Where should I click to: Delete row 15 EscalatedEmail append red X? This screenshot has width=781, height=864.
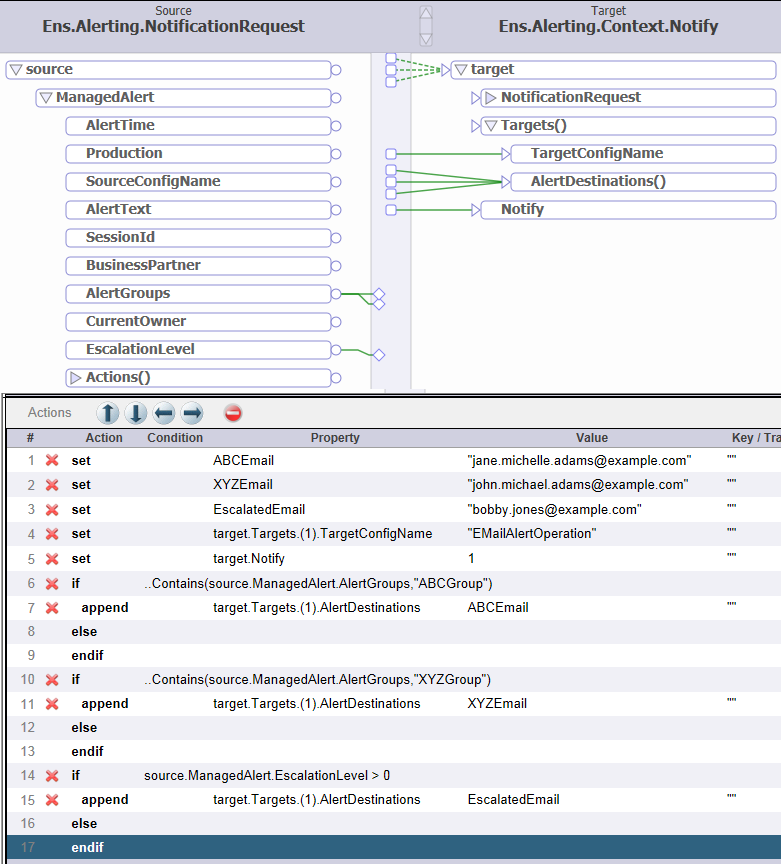[52, 800]
